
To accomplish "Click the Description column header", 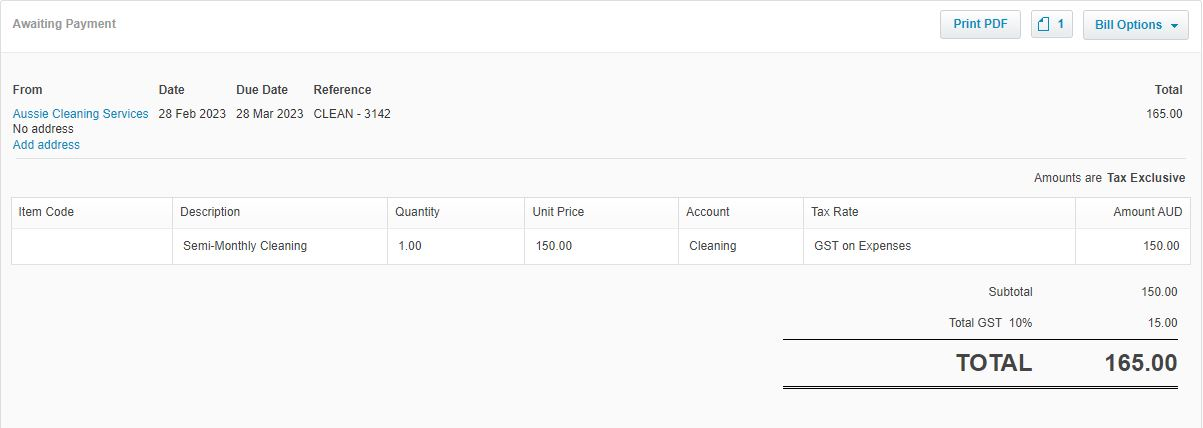I will pos(210,212).
